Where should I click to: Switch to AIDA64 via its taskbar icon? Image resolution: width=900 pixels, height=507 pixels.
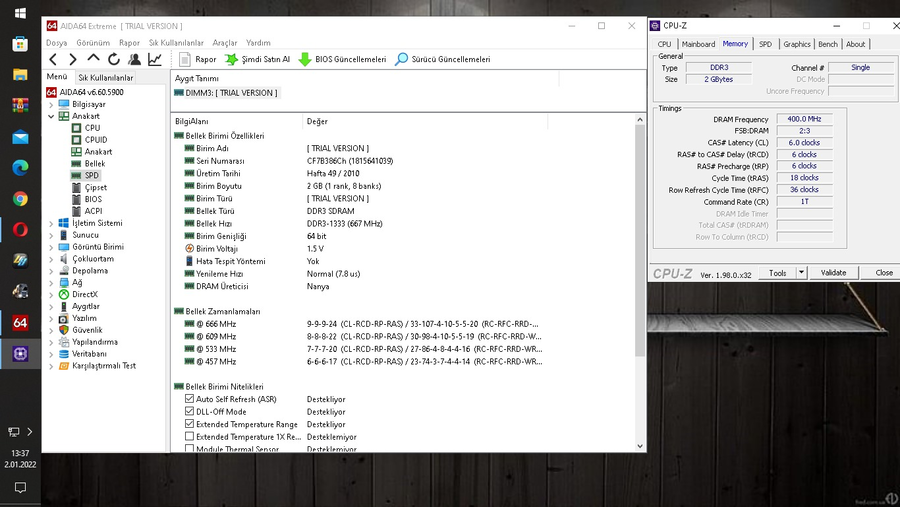tap(20, 323)
